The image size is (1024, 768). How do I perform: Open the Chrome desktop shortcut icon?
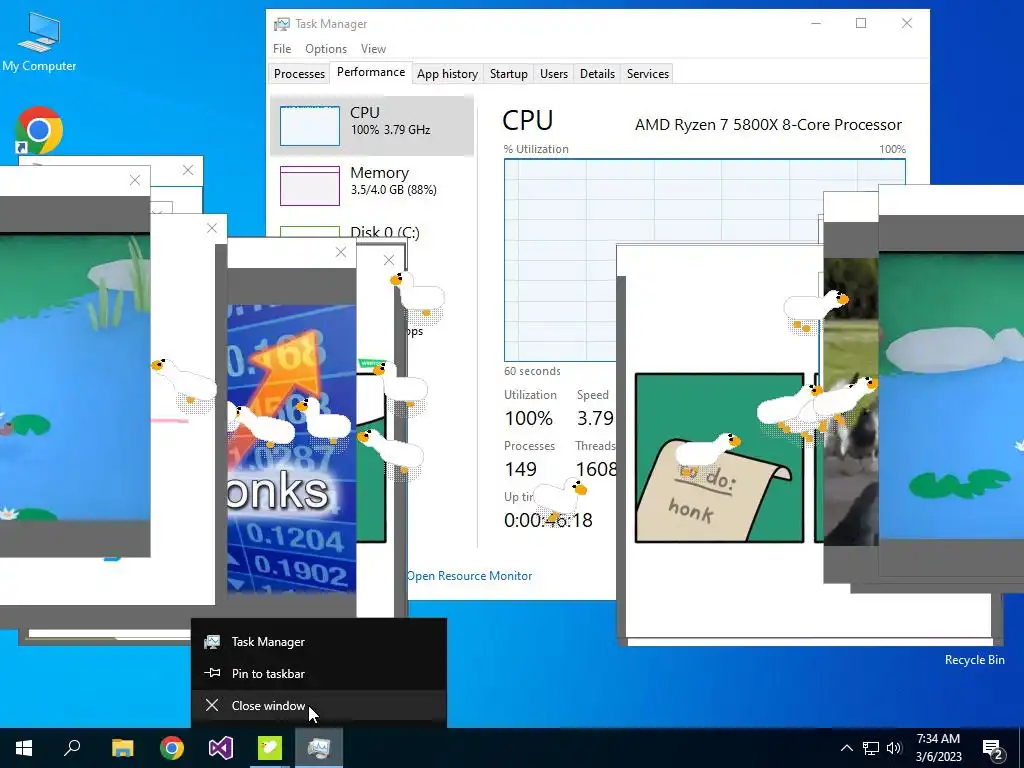pos(39,130)
